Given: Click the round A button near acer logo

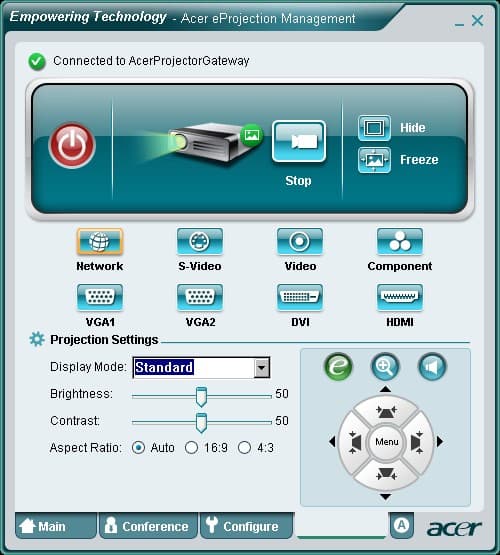Looking at the screenshot, I should (x=401, y=525).
